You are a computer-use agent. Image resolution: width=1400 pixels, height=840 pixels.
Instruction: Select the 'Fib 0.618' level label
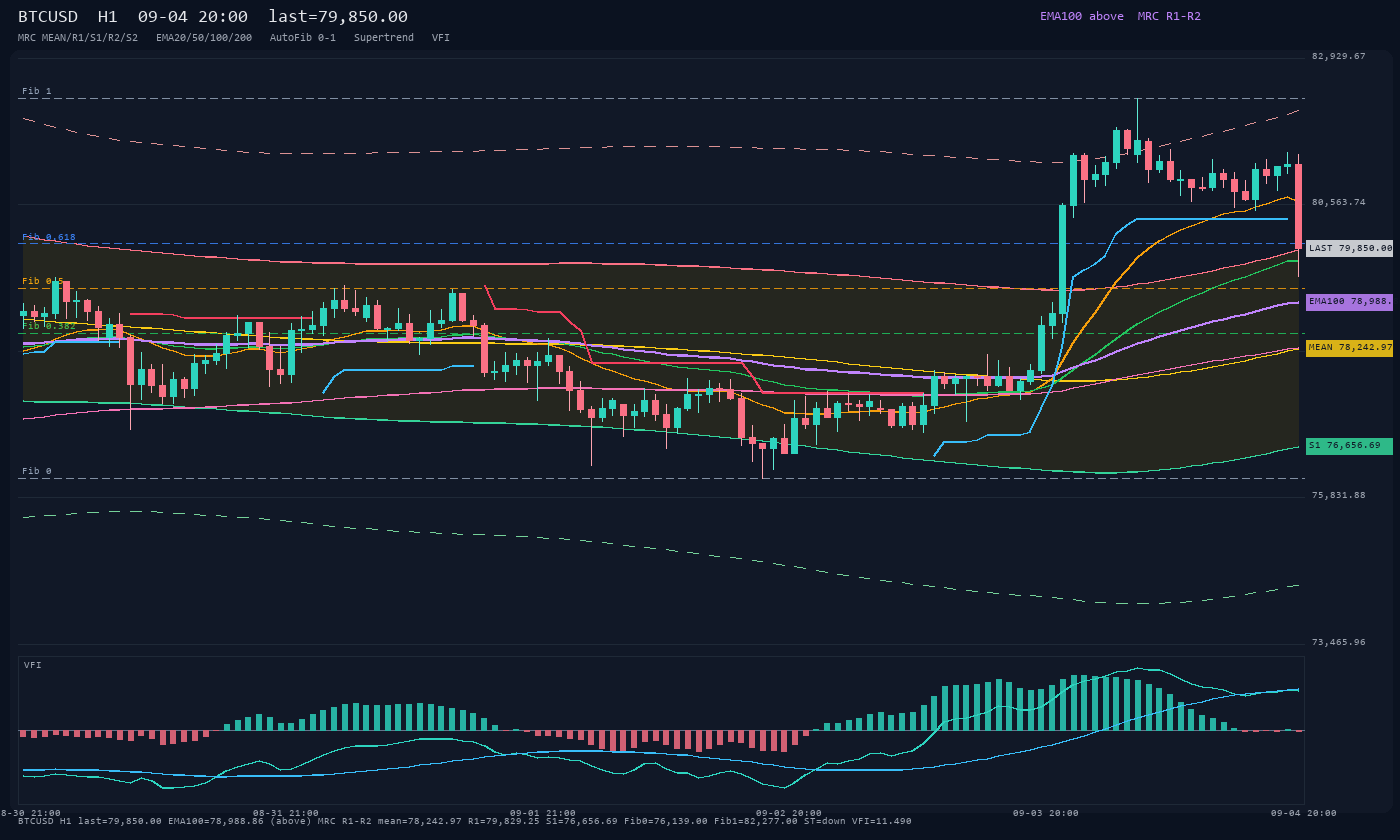pos(49,237)
